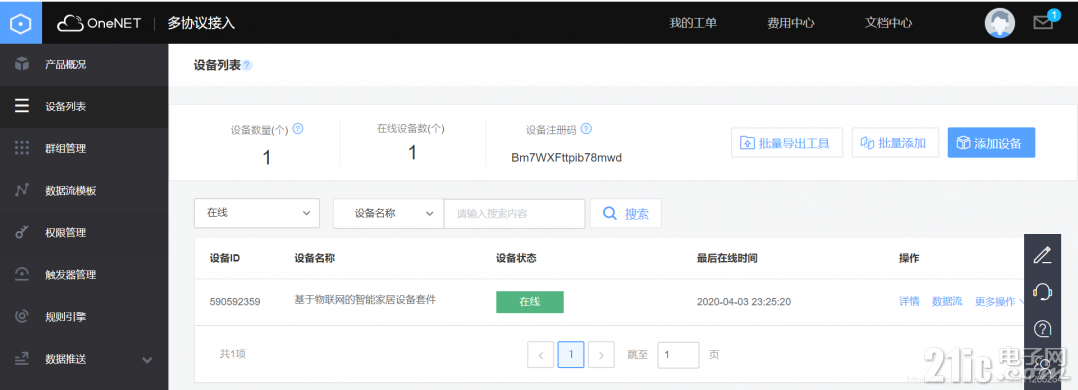Click the green 在线 status badge

tap(530, 301)
